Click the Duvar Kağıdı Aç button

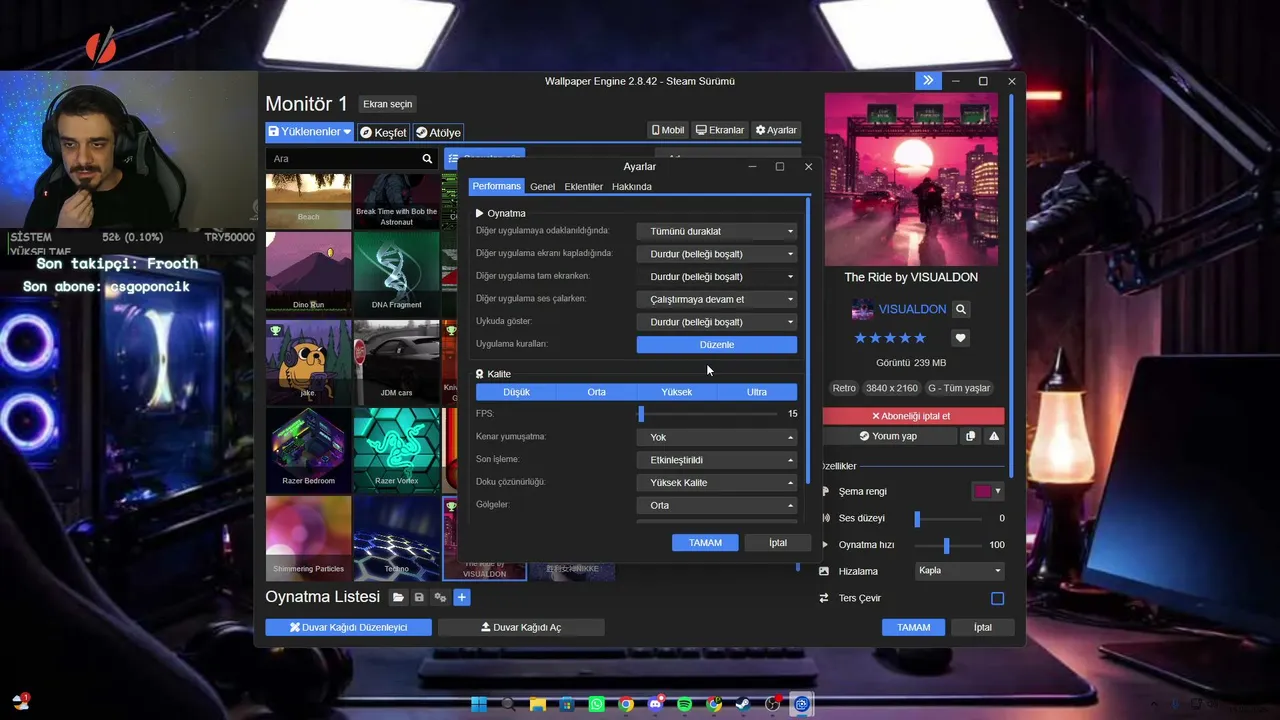(521, 627)
